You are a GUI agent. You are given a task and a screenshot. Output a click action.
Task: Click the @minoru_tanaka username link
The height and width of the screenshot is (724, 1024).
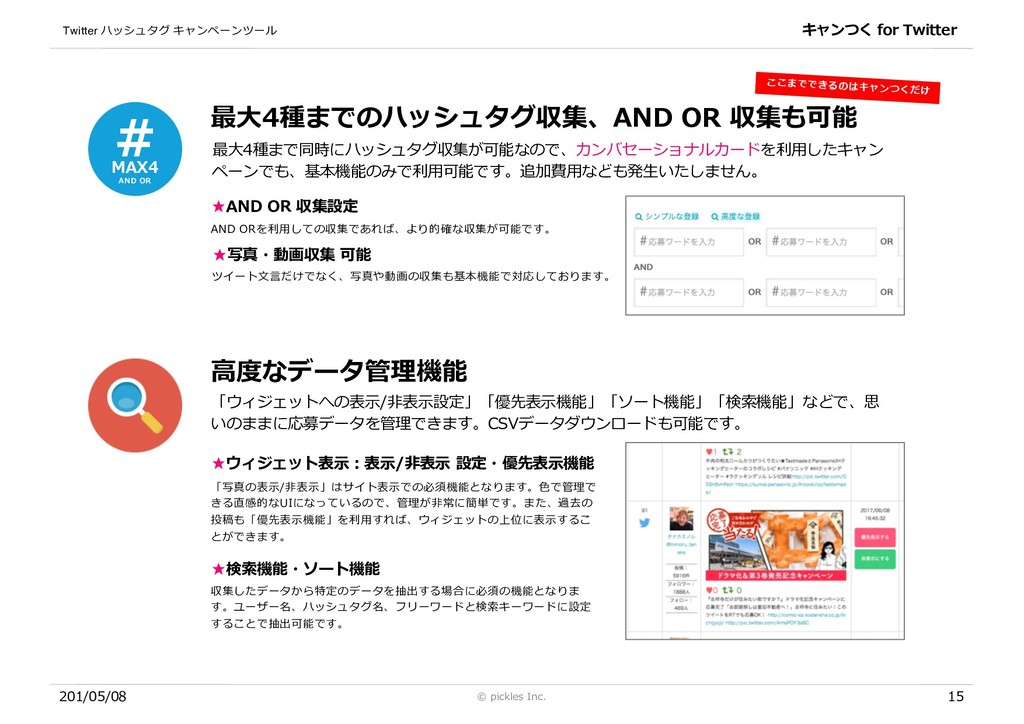[681, 548]
